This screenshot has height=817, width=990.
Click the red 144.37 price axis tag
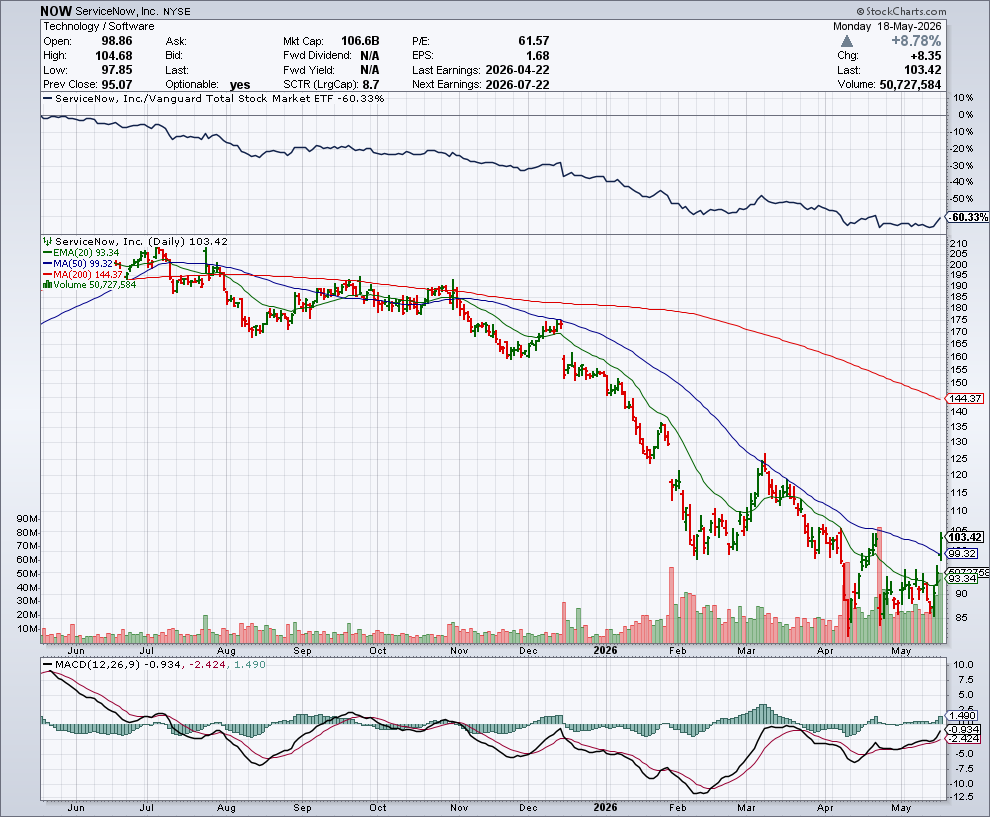(965, 398)
